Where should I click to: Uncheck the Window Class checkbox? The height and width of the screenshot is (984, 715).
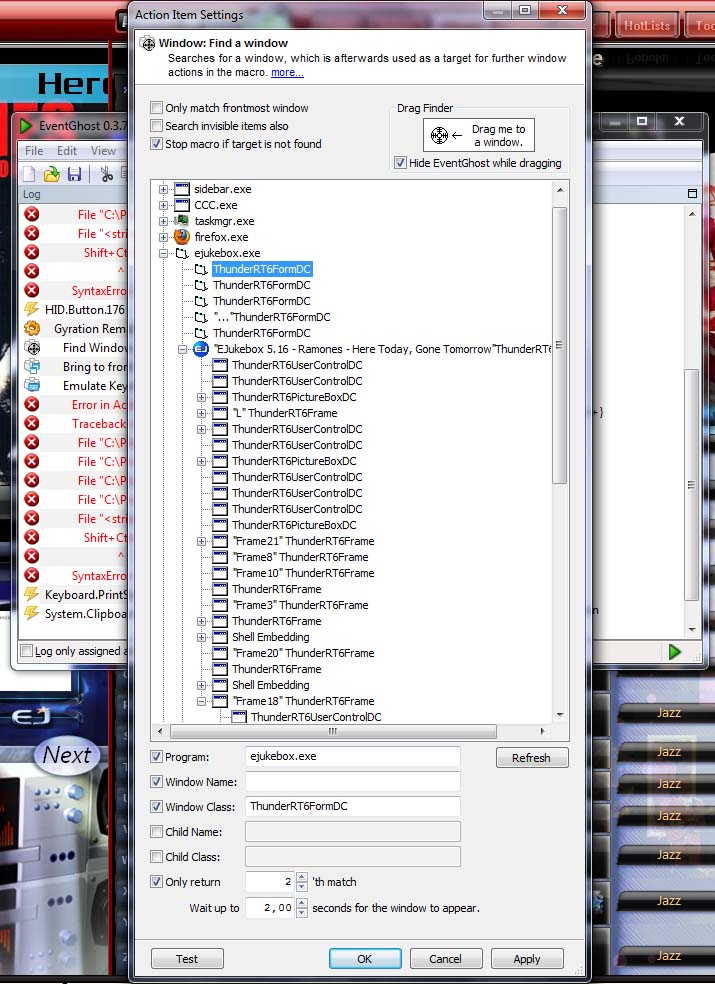pos(156,806)
